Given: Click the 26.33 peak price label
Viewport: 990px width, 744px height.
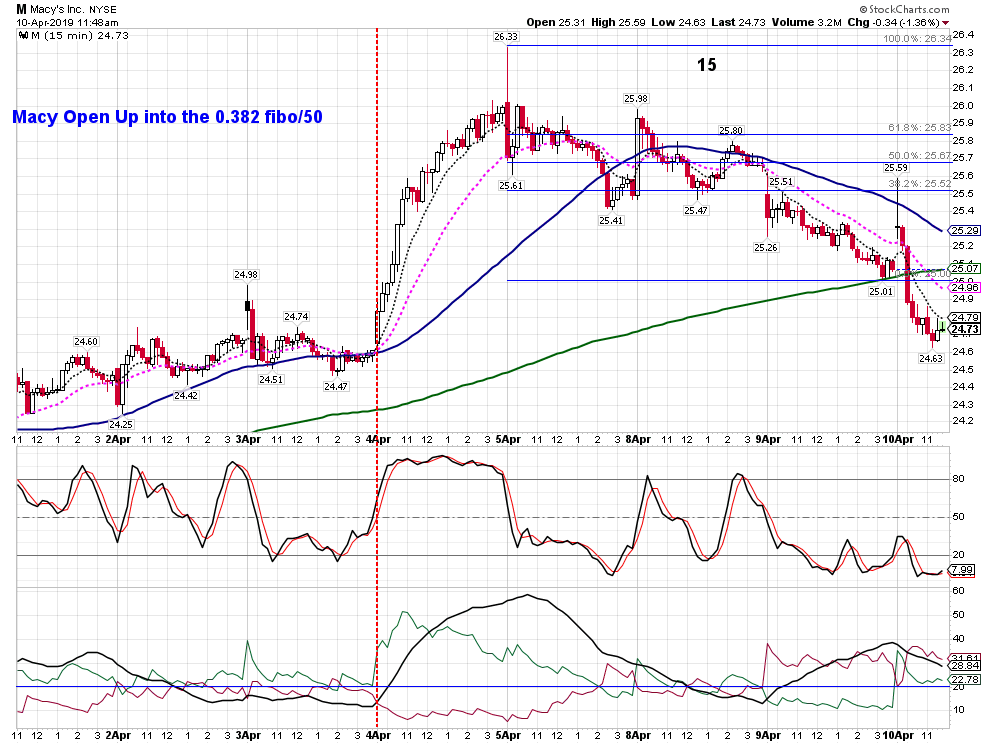Looking at the screenshot, I should [x=505, y=37].
